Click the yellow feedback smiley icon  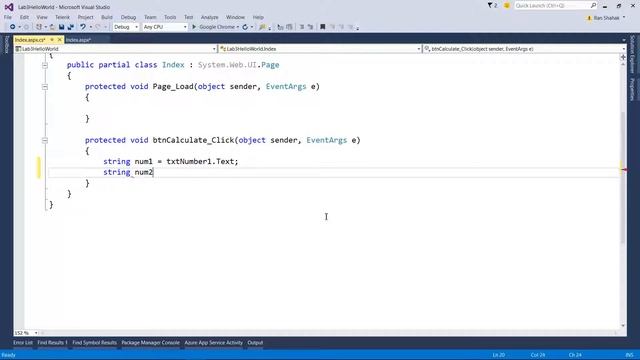[507, 6]
